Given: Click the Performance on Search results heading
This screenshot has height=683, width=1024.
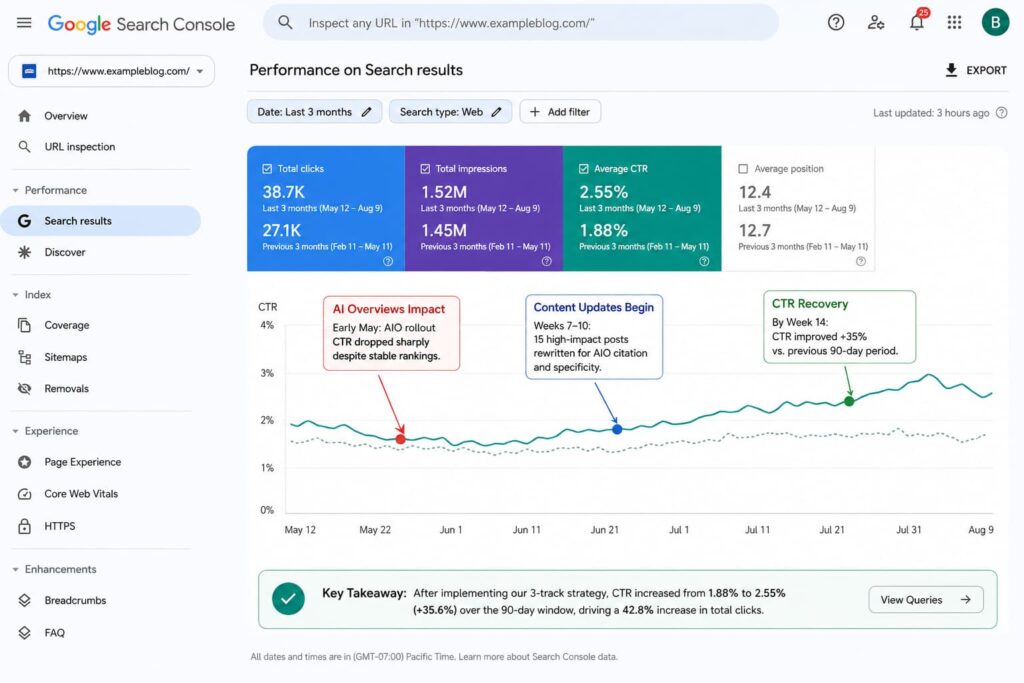Looking at the screenshot, I should pyautogui.click(x=356, y=70).
